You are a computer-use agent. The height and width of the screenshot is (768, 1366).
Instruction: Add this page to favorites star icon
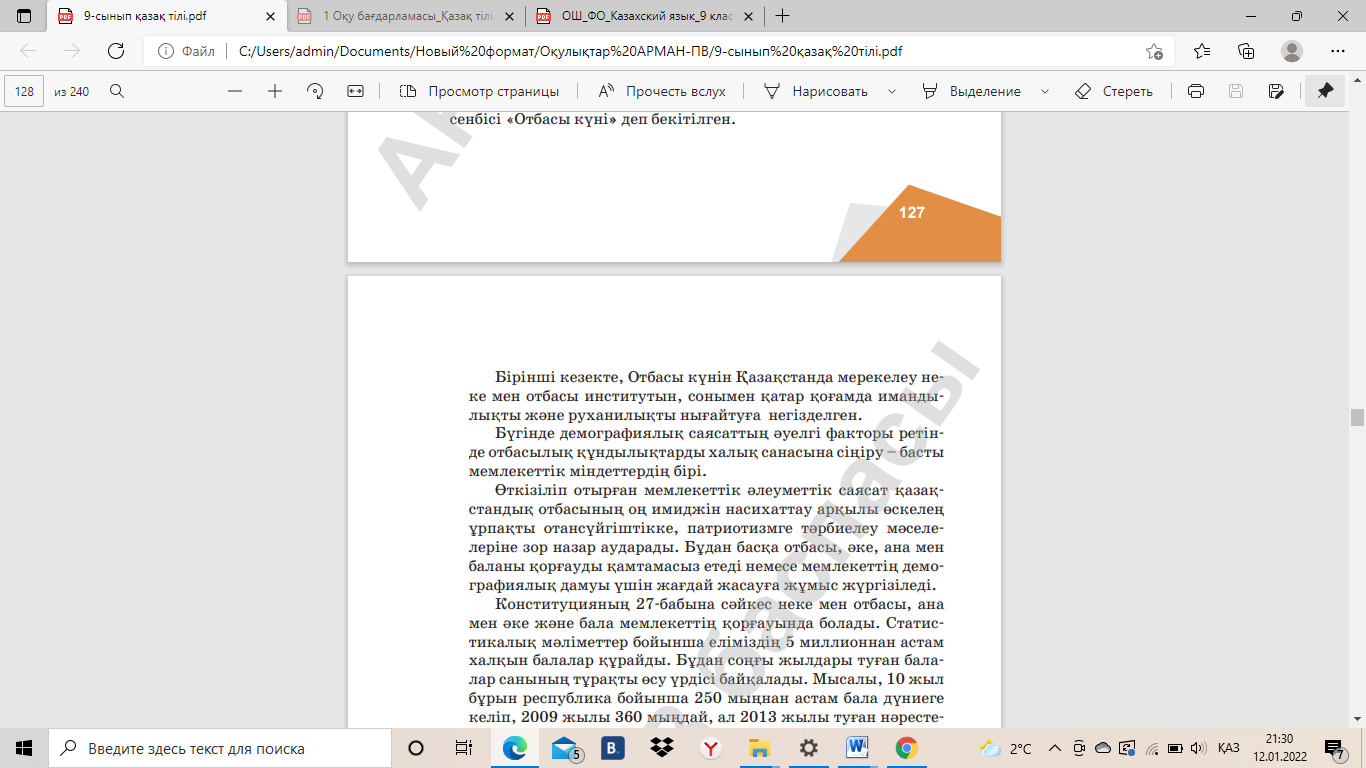click(1154, 51)
